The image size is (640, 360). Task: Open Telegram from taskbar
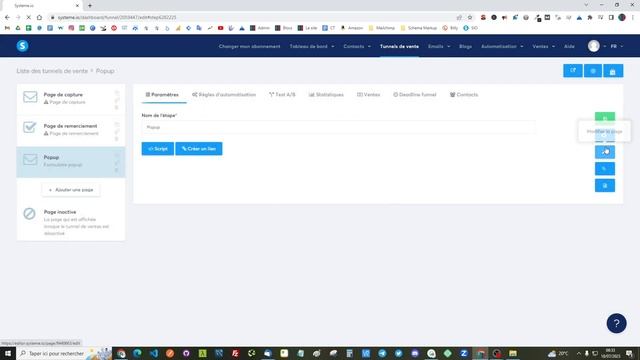pyautogui.click(x=382, y=353)
